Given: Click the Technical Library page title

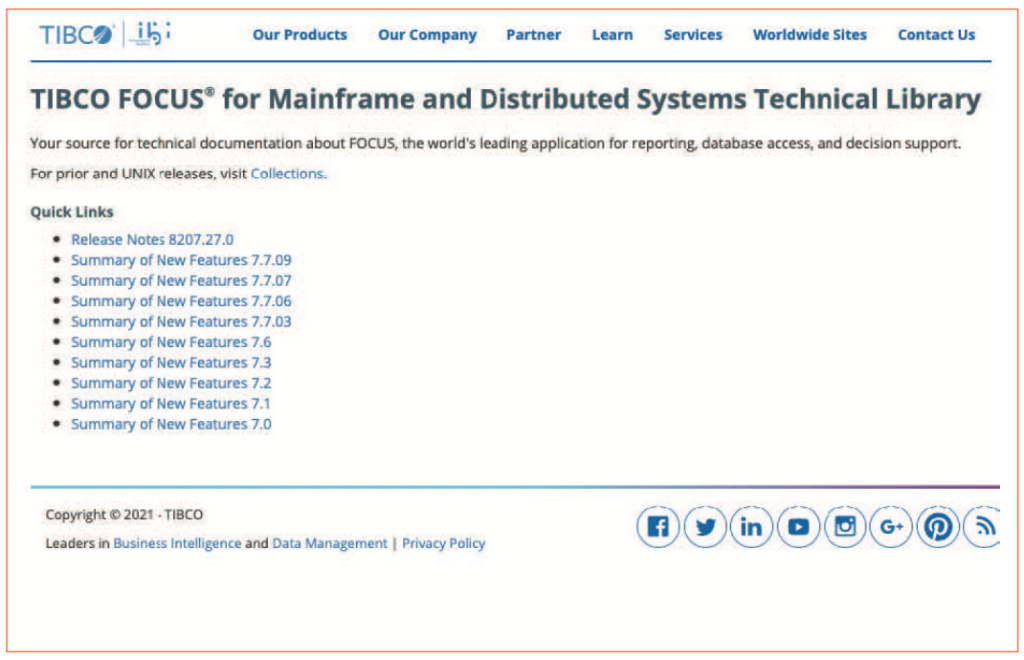Looking at the screenshot, I should click(505, 100).
